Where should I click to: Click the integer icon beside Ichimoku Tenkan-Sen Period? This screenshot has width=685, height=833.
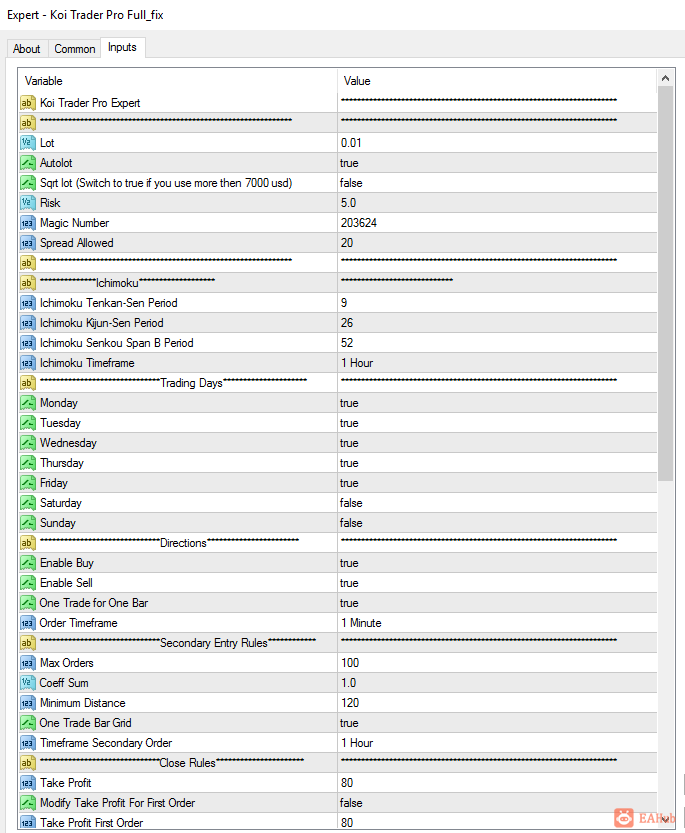[28, 303]
